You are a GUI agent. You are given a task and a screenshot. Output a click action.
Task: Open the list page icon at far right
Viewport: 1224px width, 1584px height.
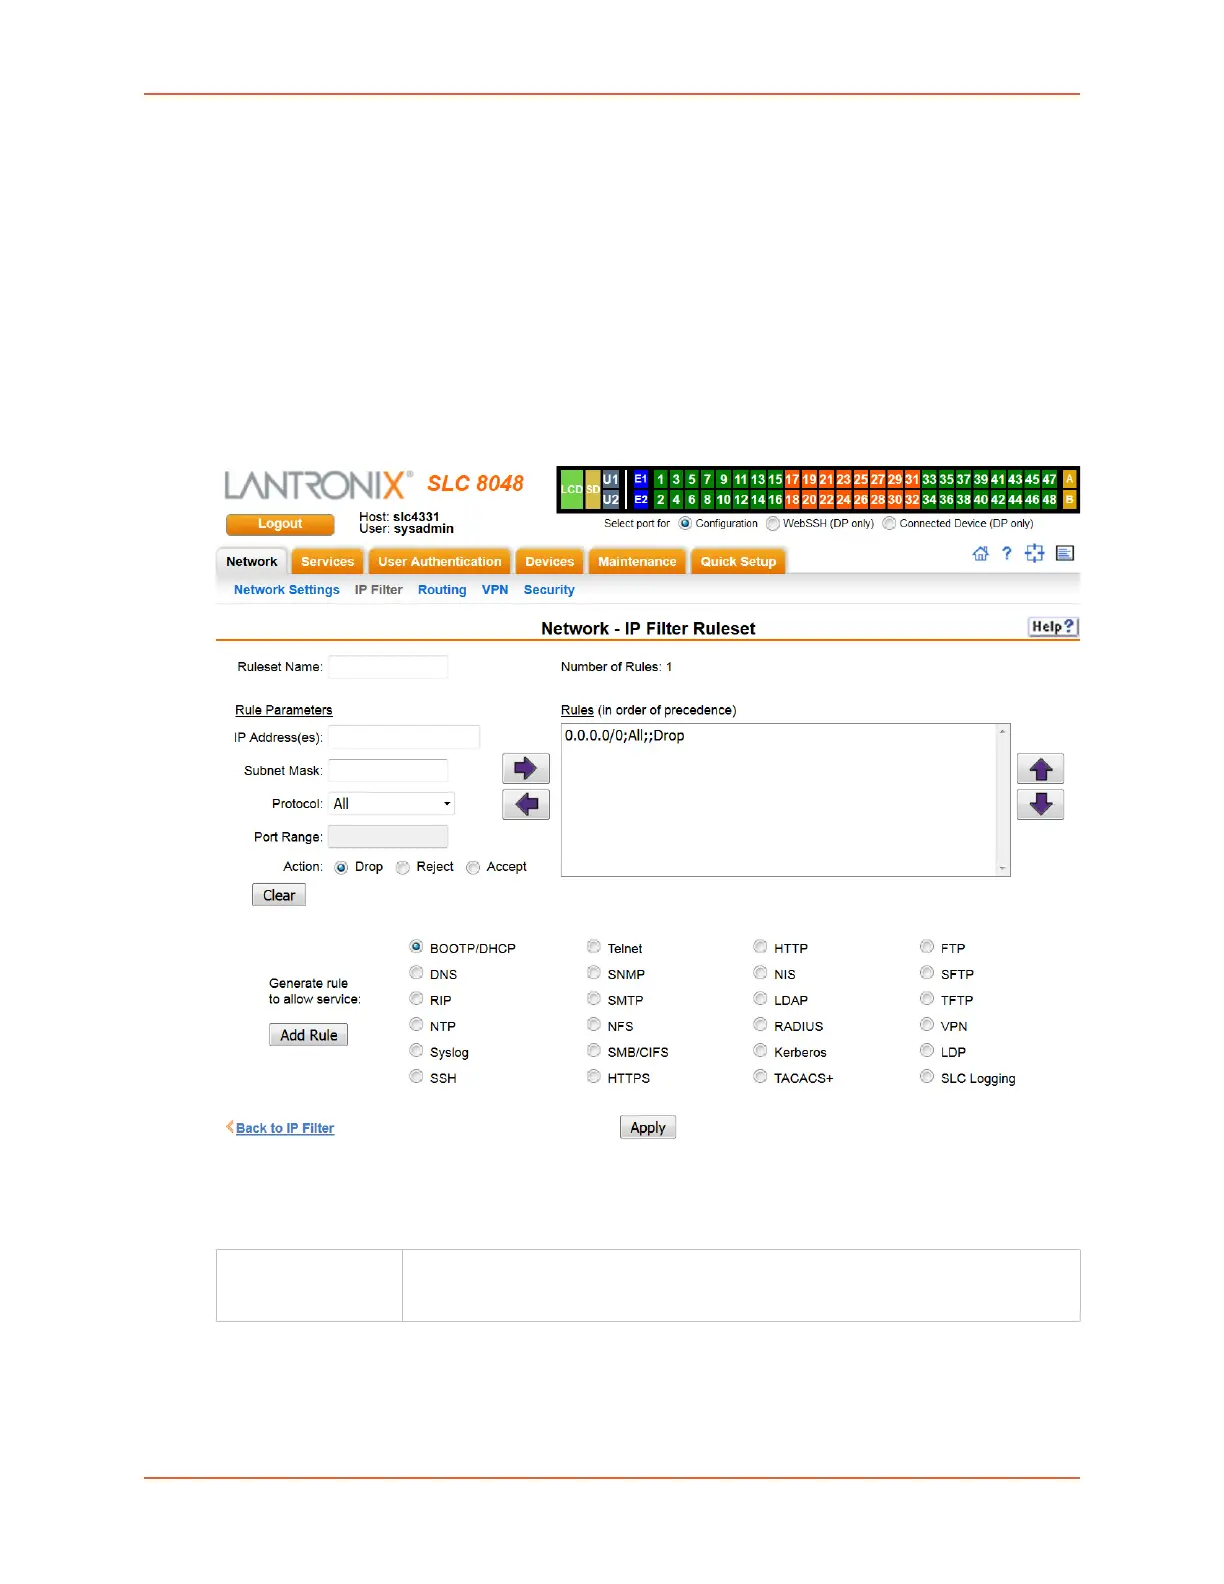tap(1065, 553)
